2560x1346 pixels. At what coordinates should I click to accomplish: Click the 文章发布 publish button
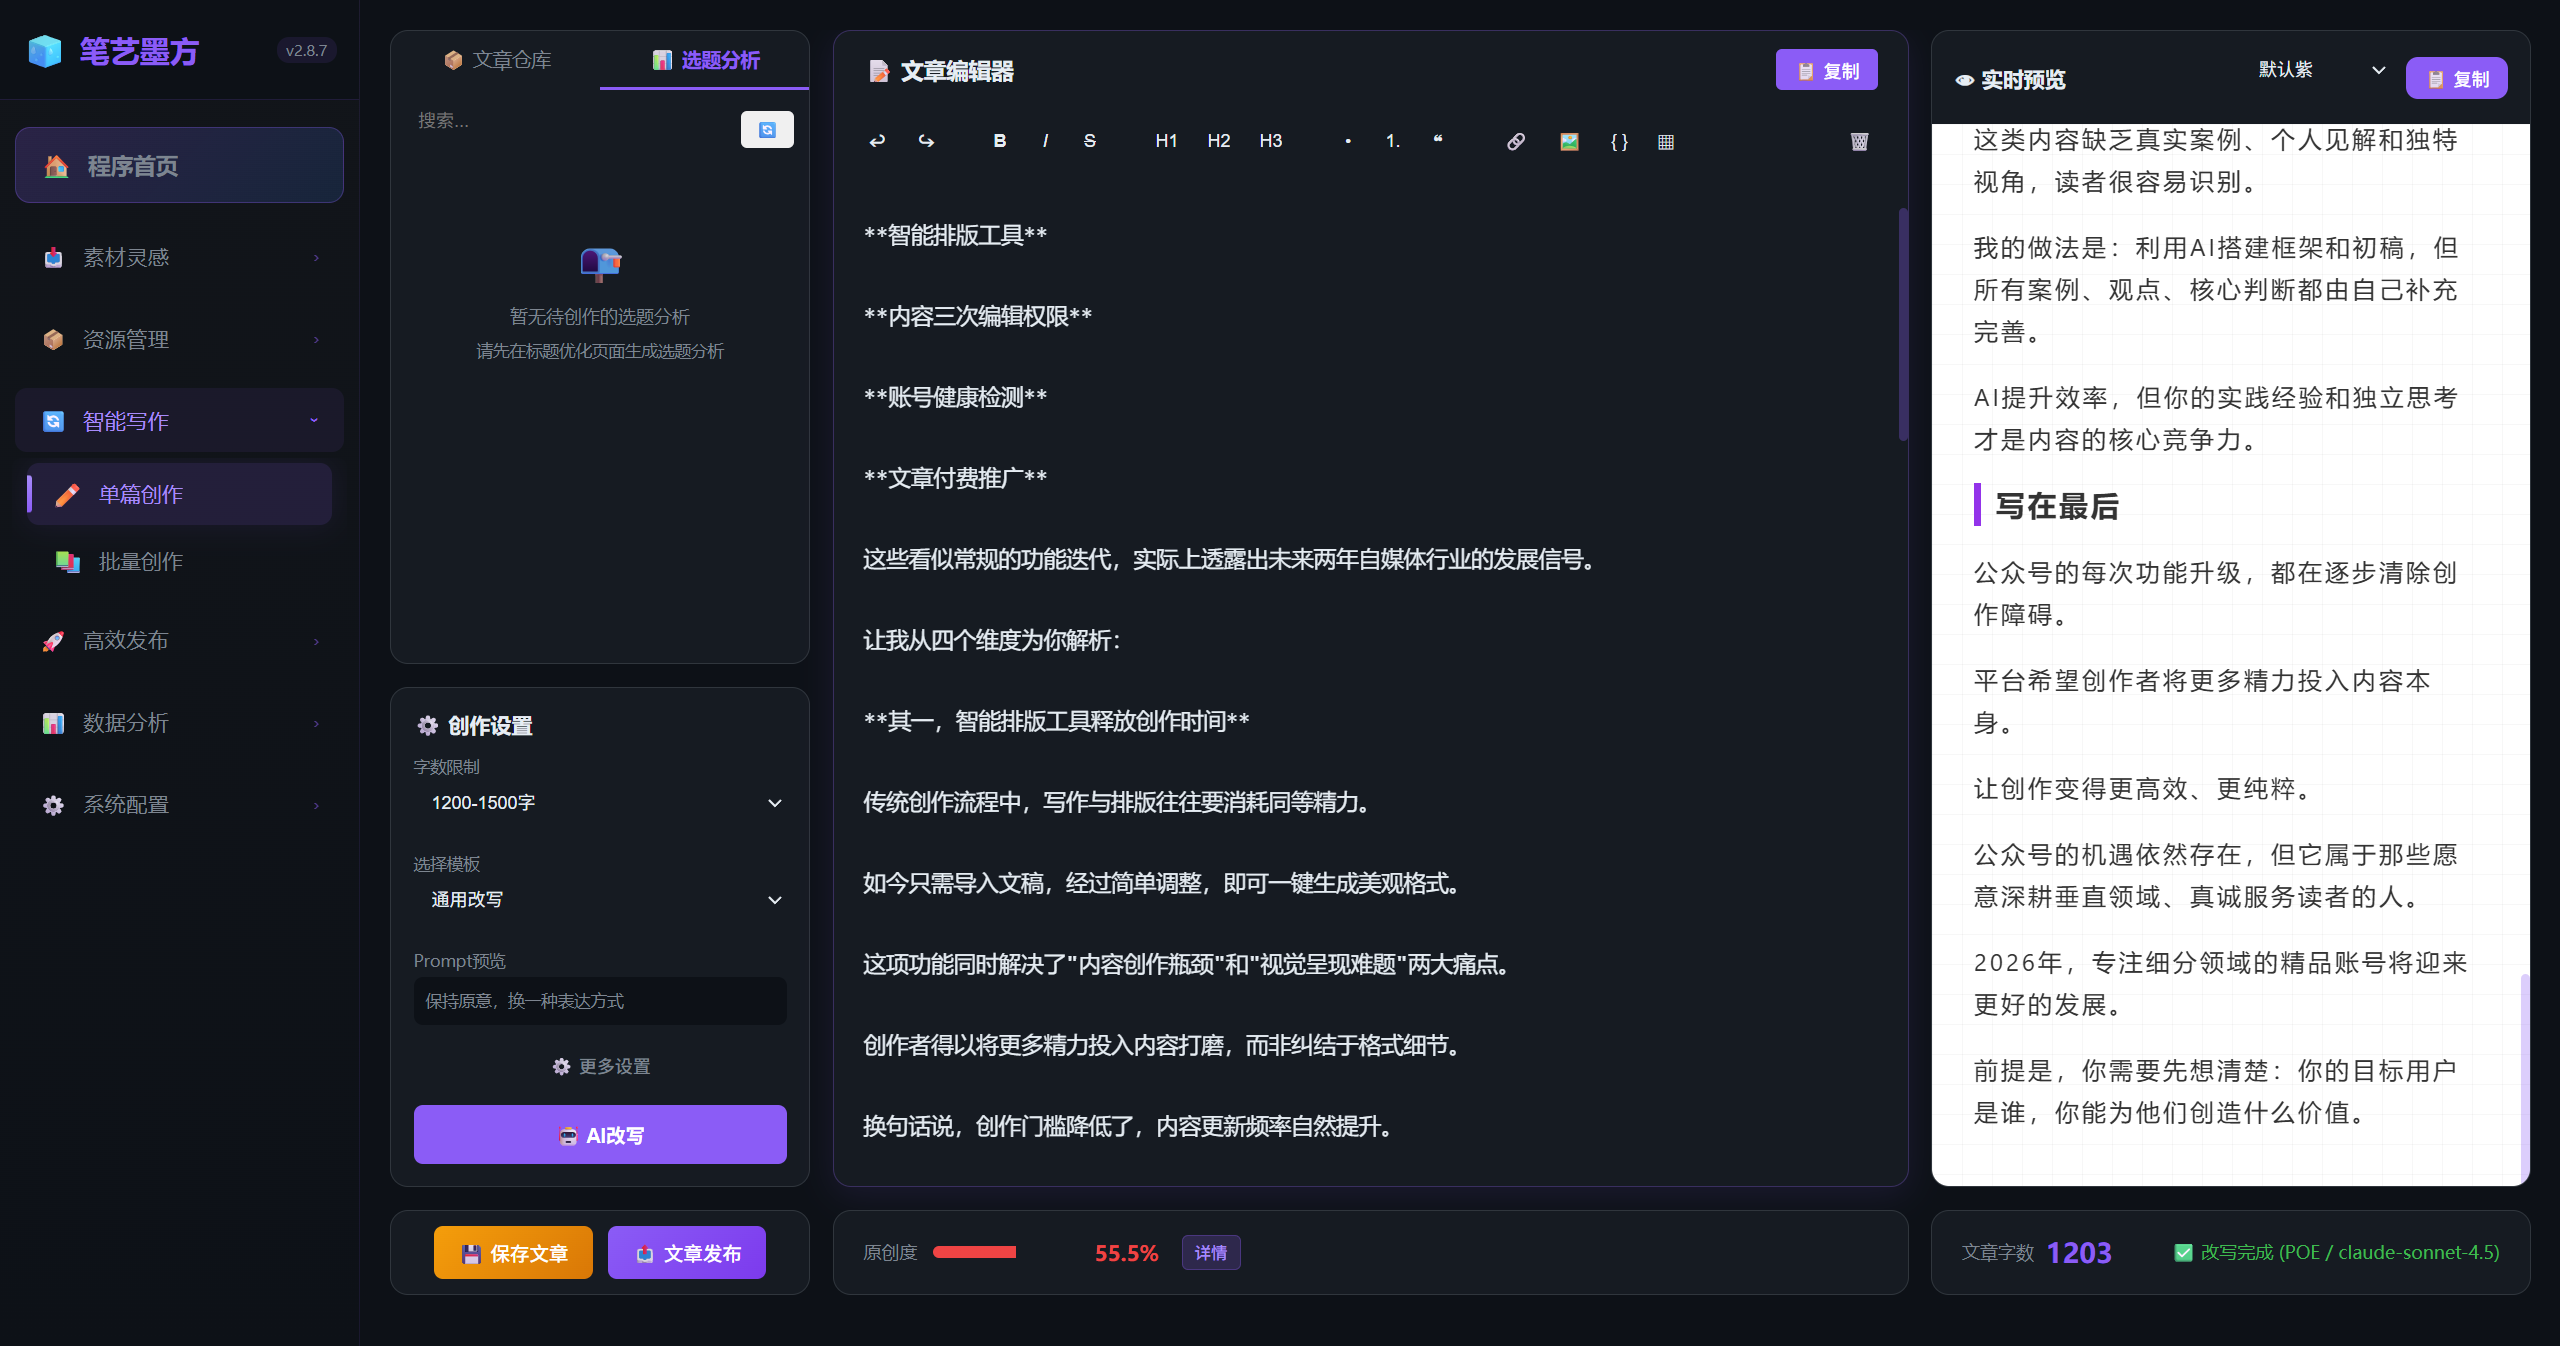686,1252
